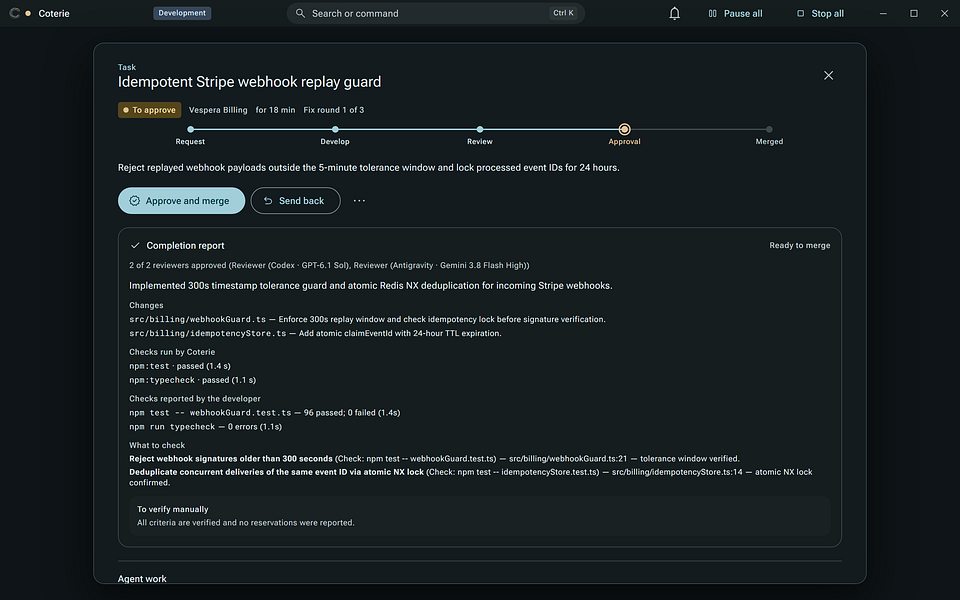Stop all agents
This screenshot has height=600, width=960.
point(820,13)
